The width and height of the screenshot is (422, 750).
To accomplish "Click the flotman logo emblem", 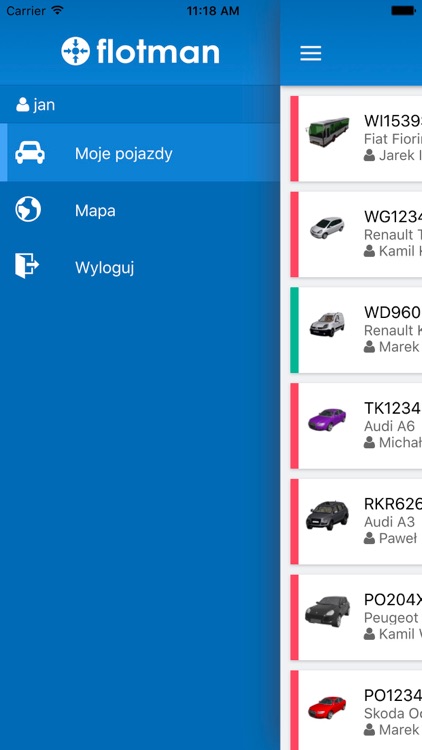I will click(76, 51).
